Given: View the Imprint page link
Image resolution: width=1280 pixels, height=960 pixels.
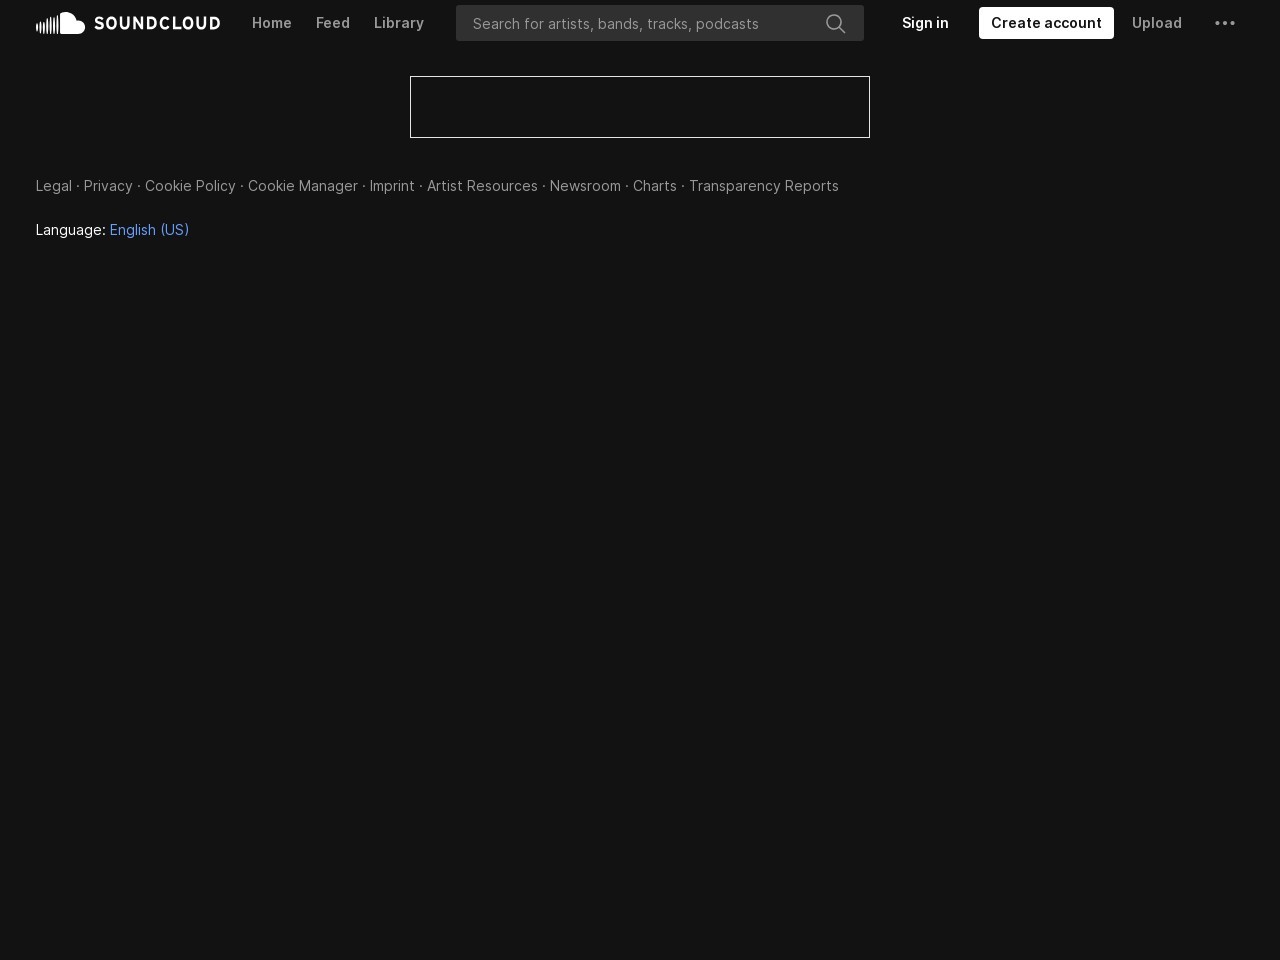Looking at the screenshot, I should point(392,186).
